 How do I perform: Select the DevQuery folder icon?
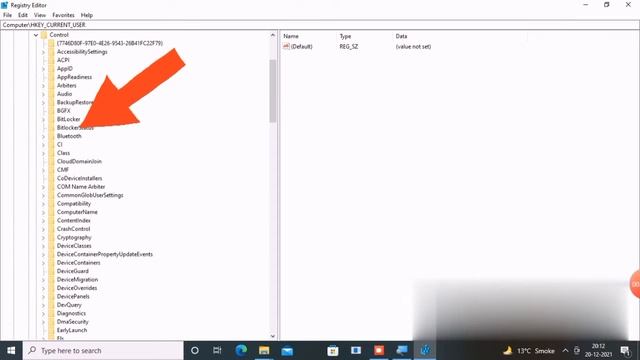click(51, 305)
